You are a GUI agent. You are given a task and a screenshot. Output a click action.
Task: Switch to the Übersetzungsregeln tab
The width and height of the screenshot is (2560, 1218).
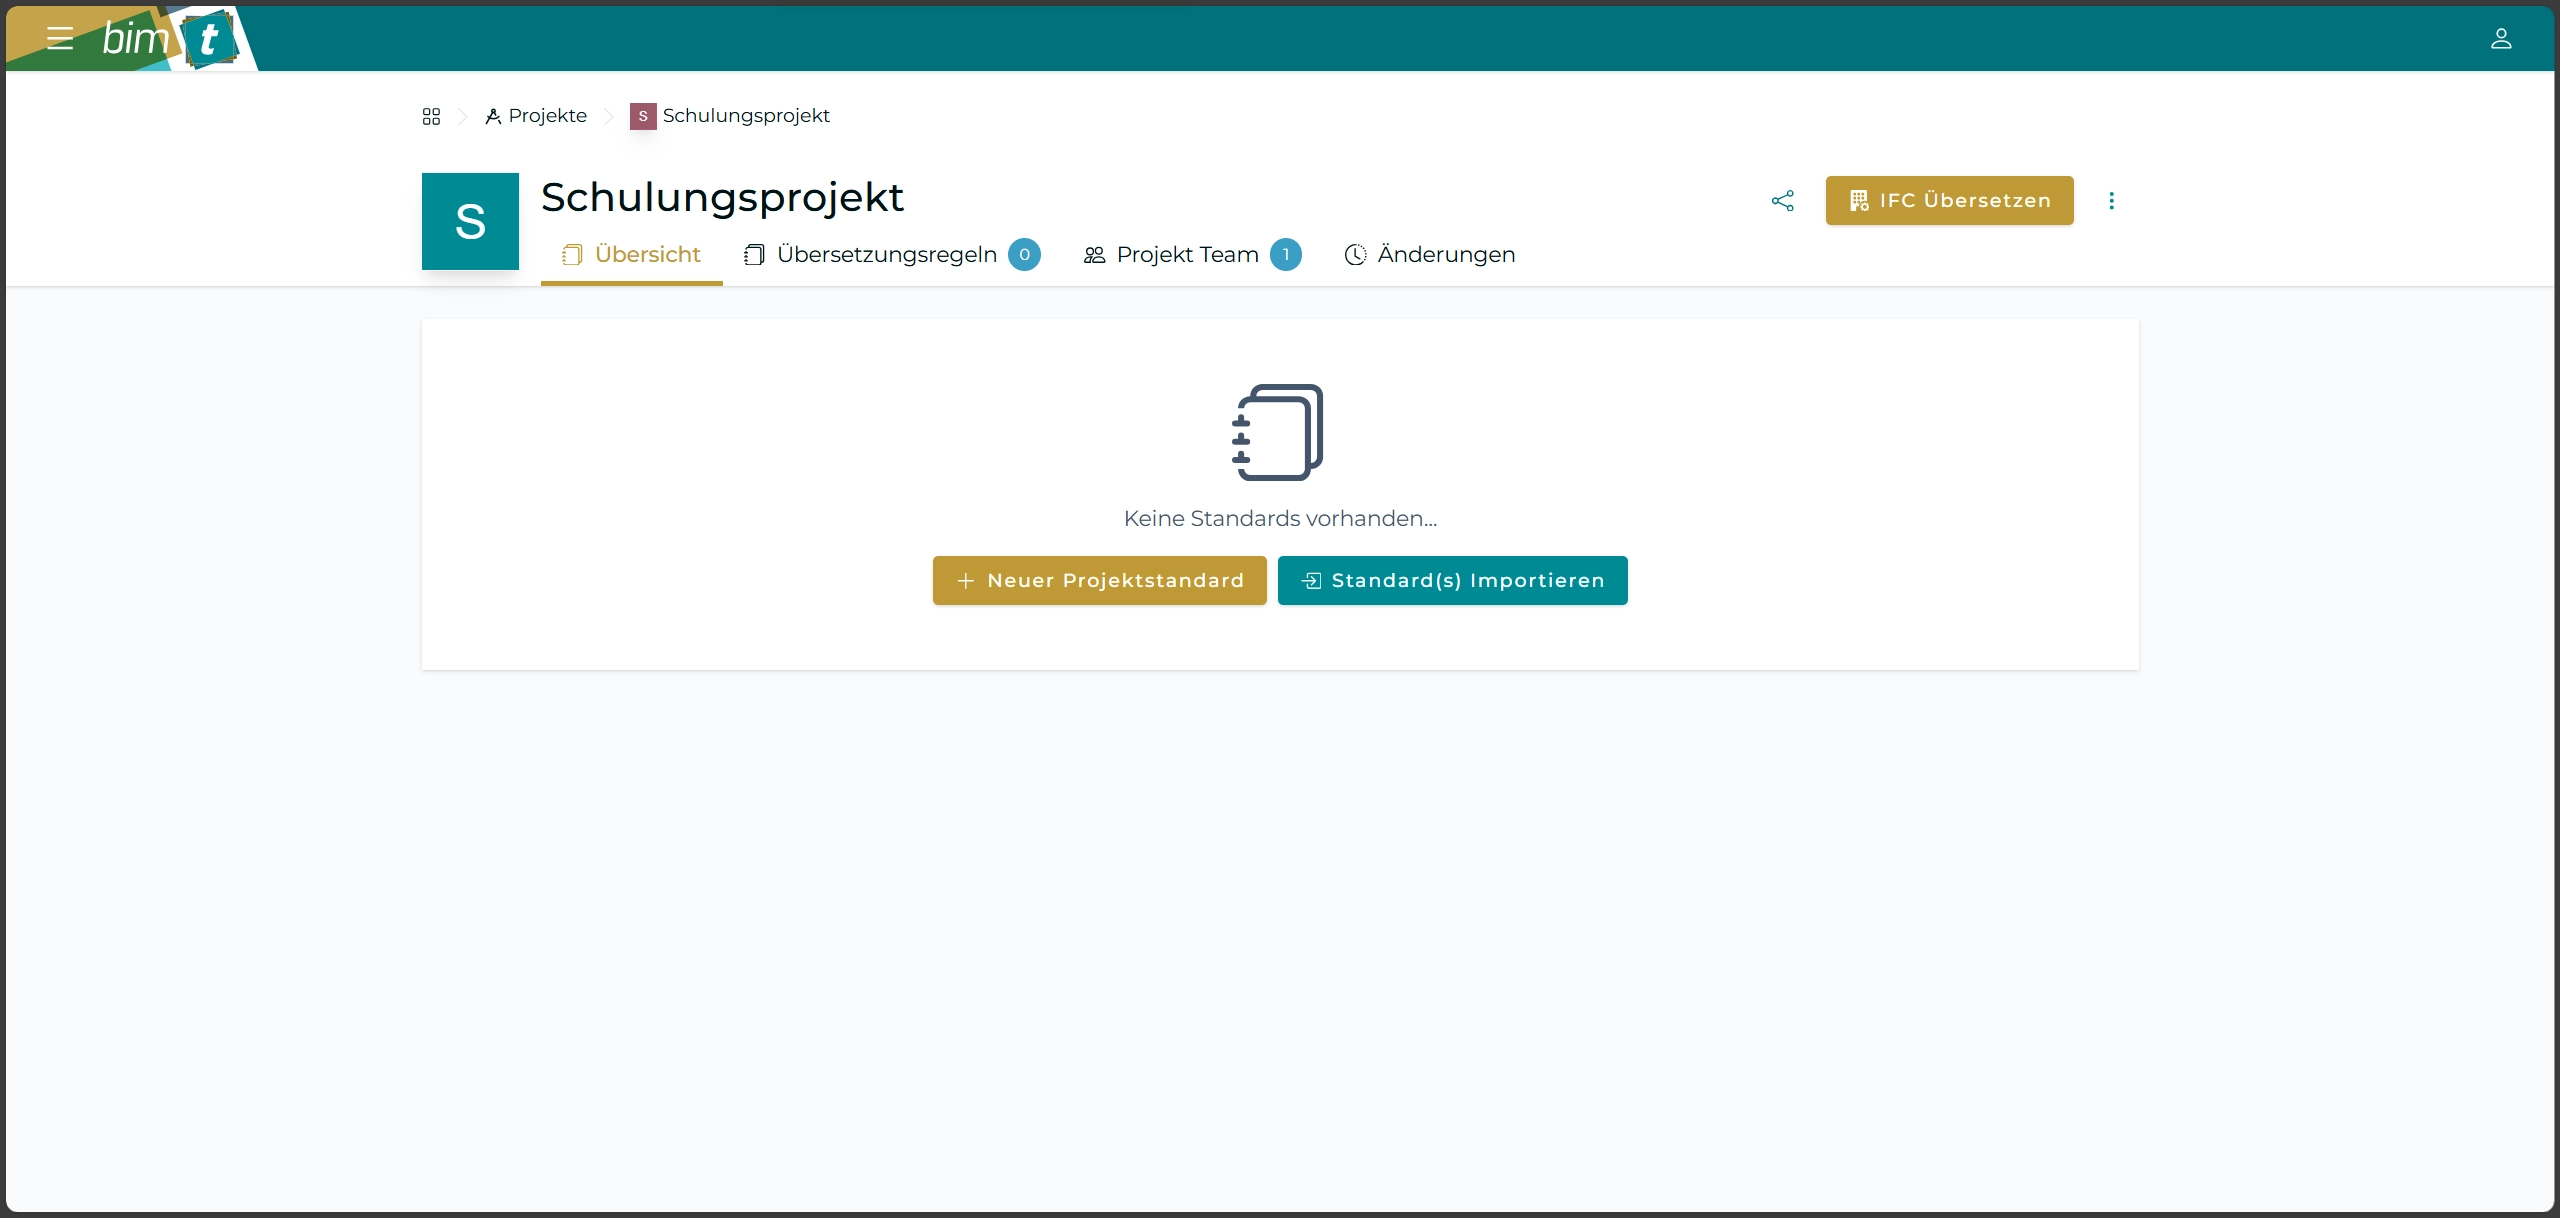point(887,255)
